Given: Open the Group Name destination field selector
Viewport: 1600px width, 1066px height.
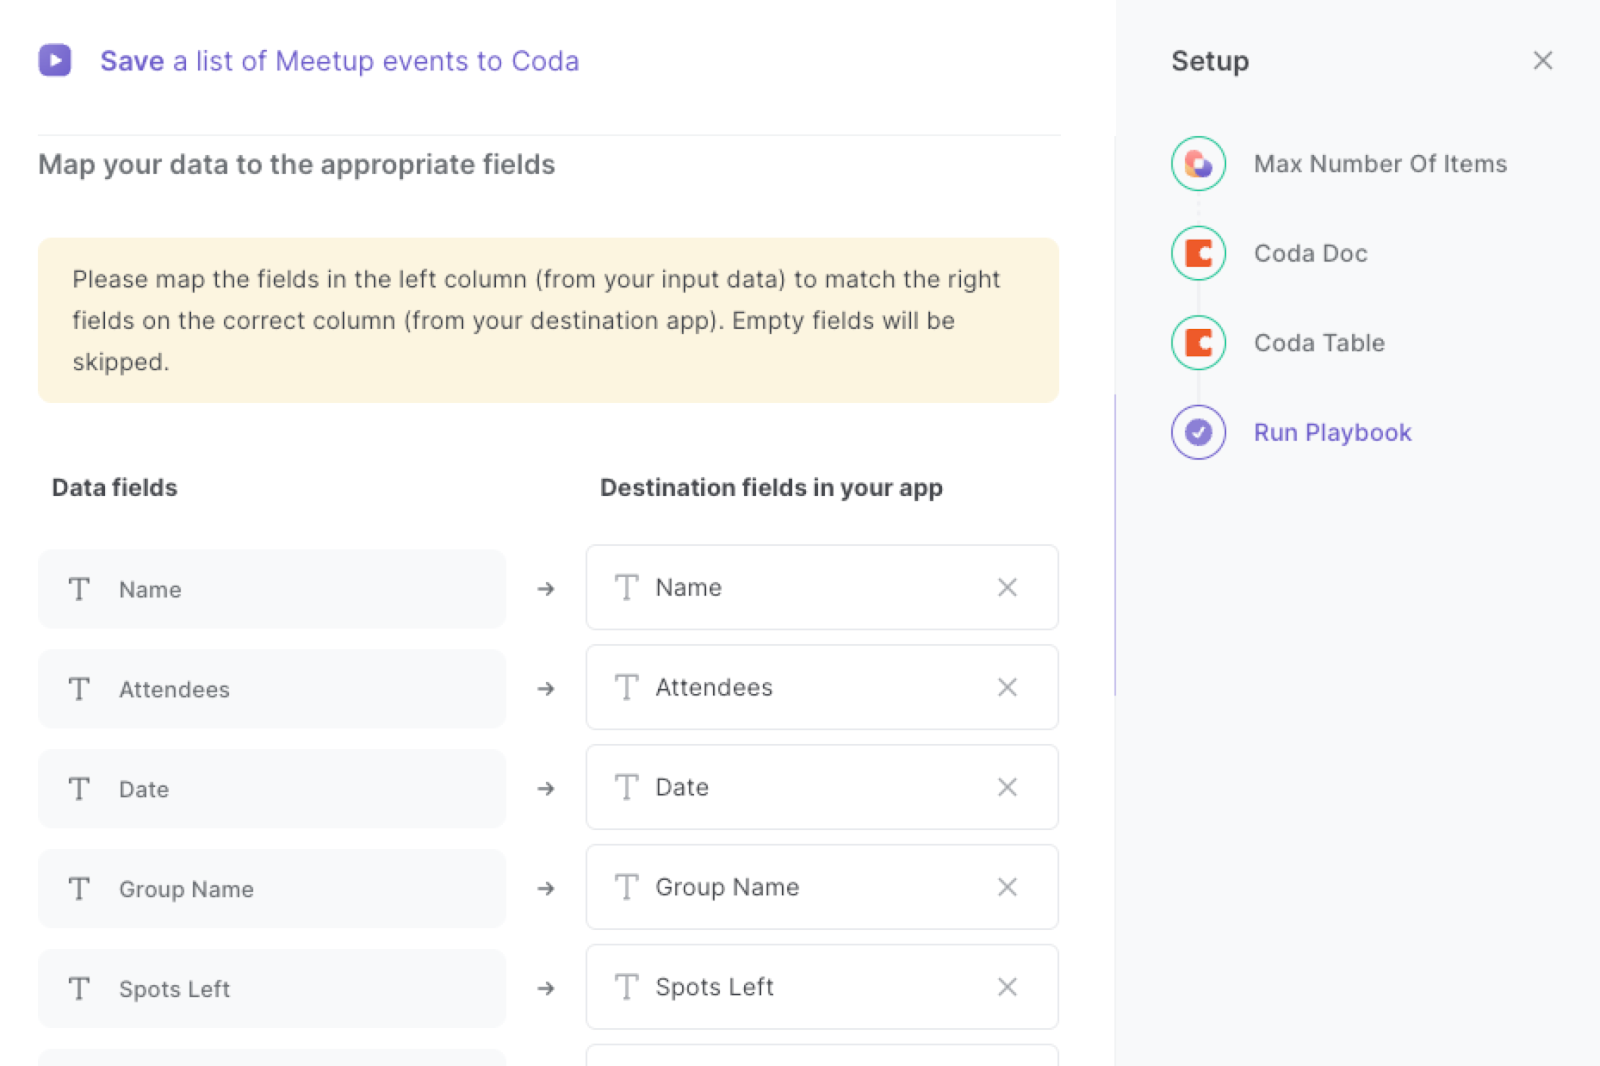Looking at the screenshot, I should (x=822, y=887).
